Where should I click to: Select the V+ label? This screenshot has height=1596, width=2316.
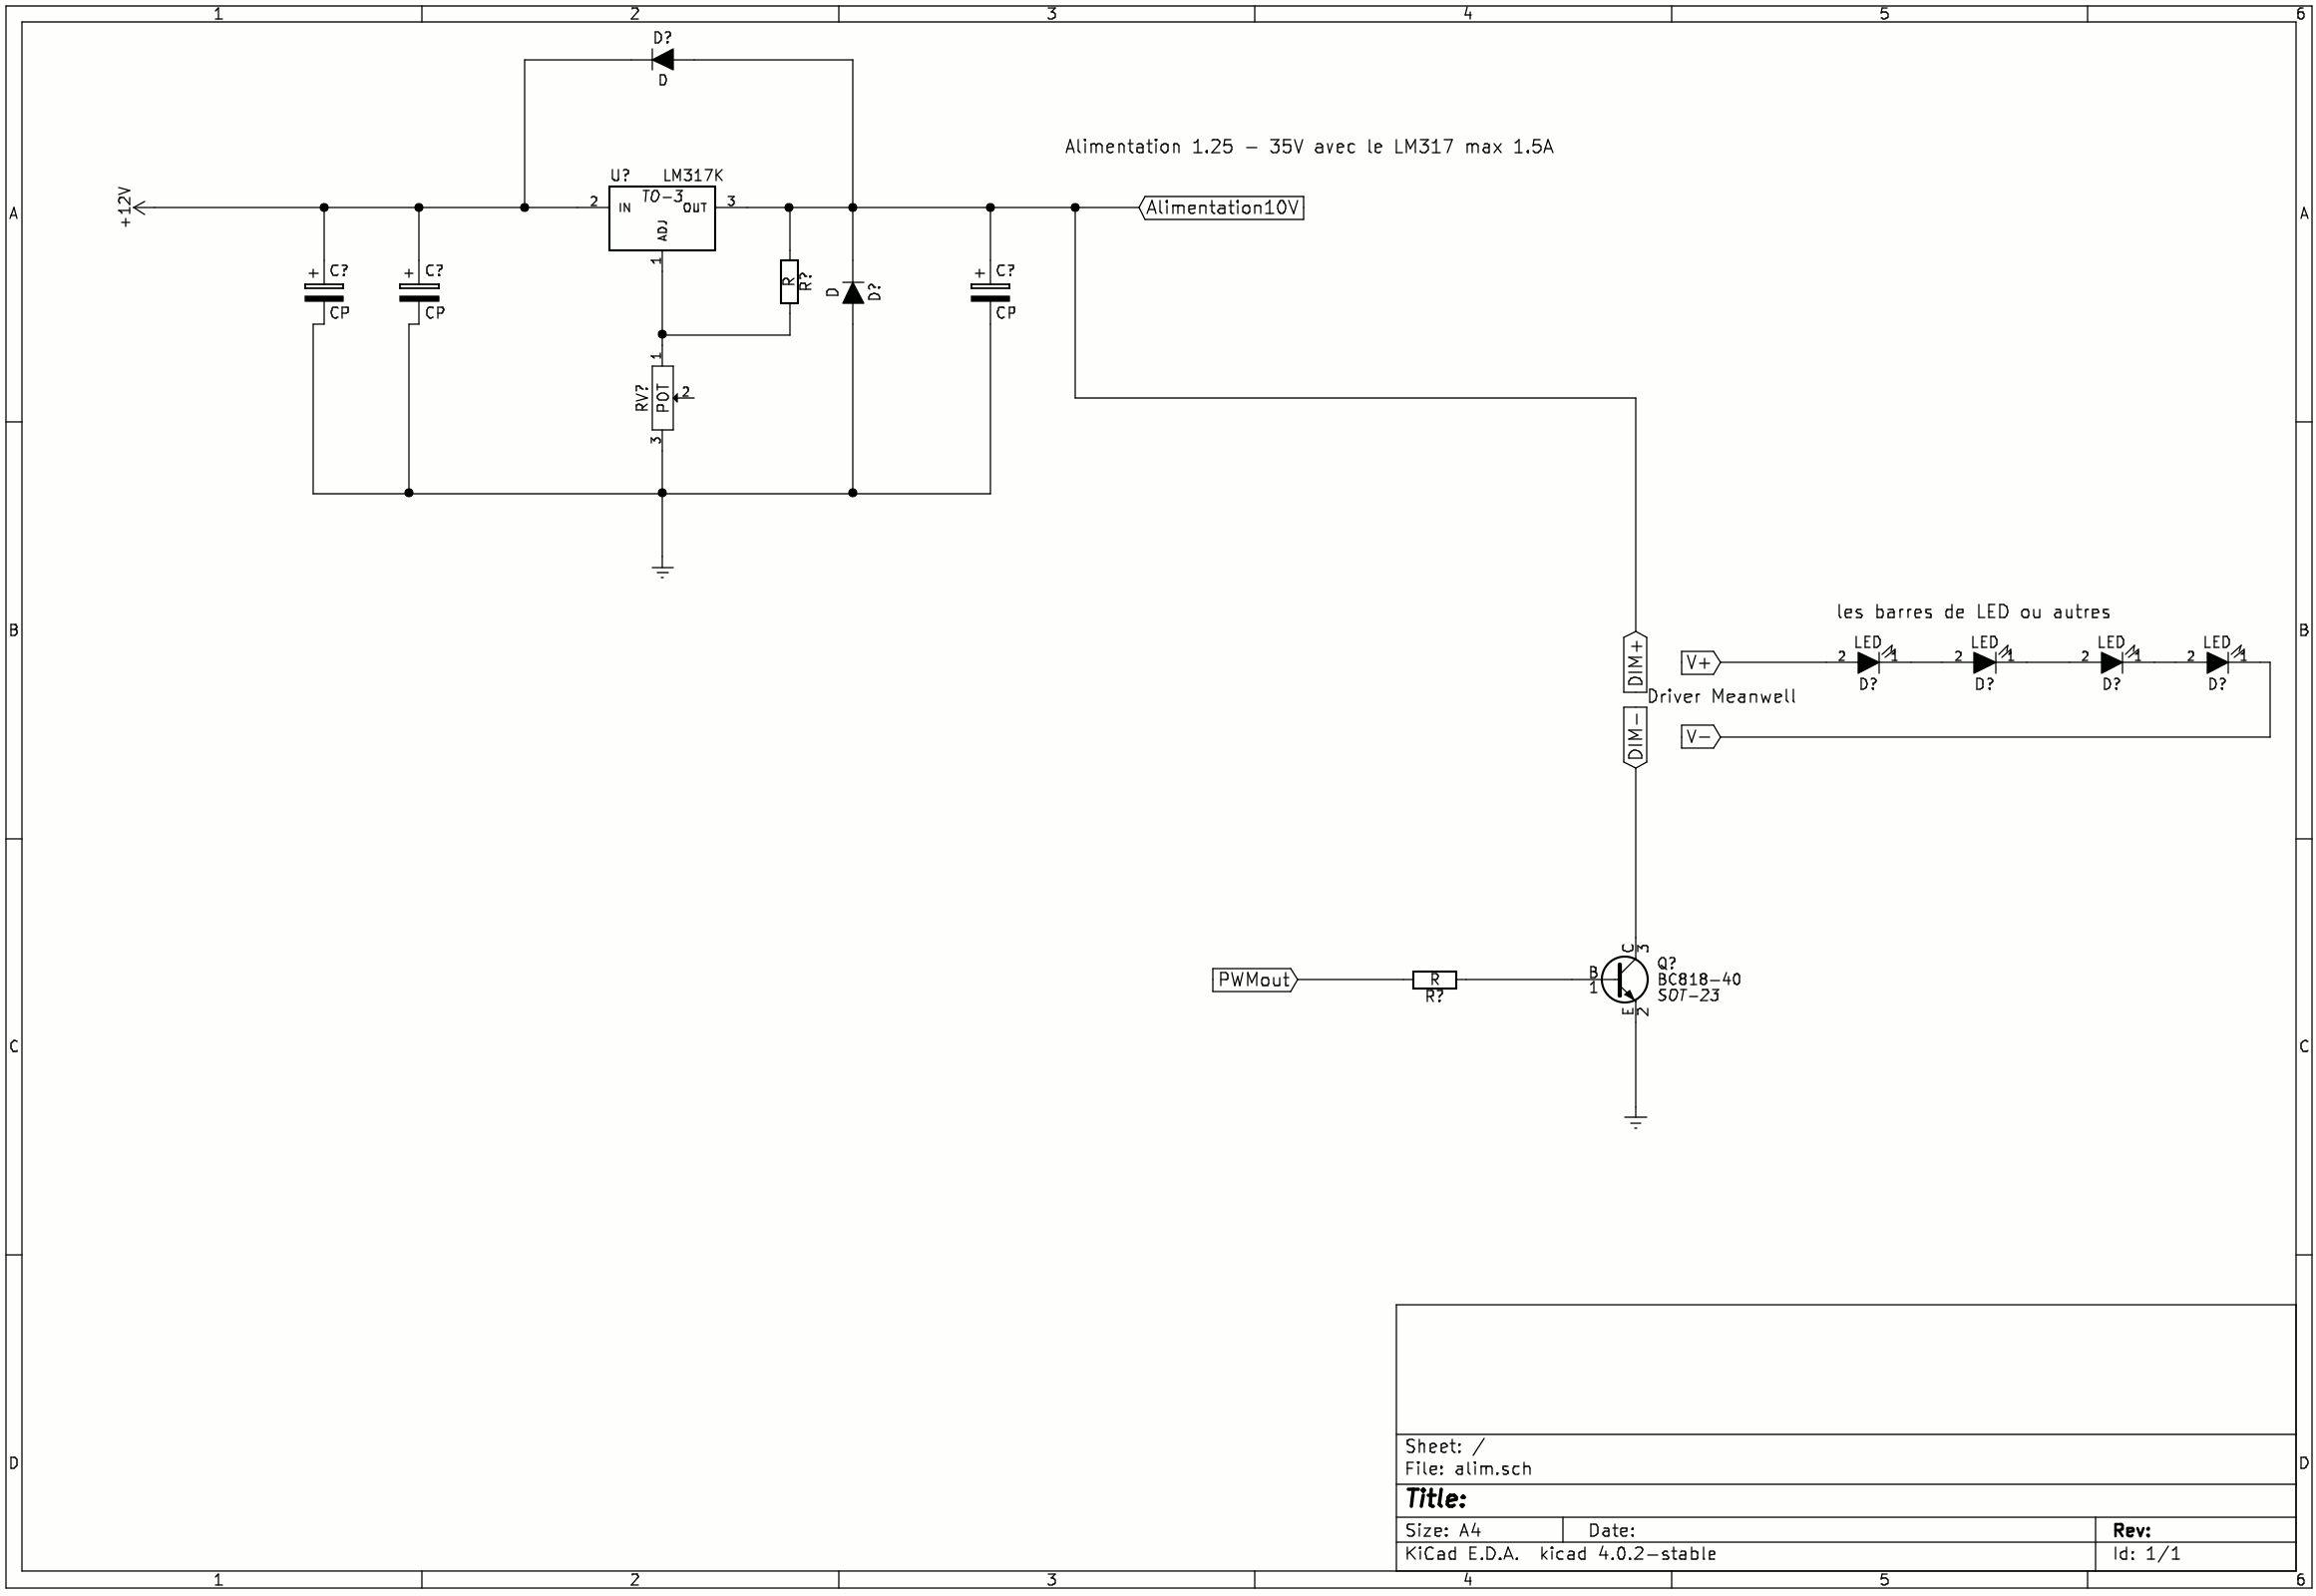pyautogui.click(x=1699, y=662)
